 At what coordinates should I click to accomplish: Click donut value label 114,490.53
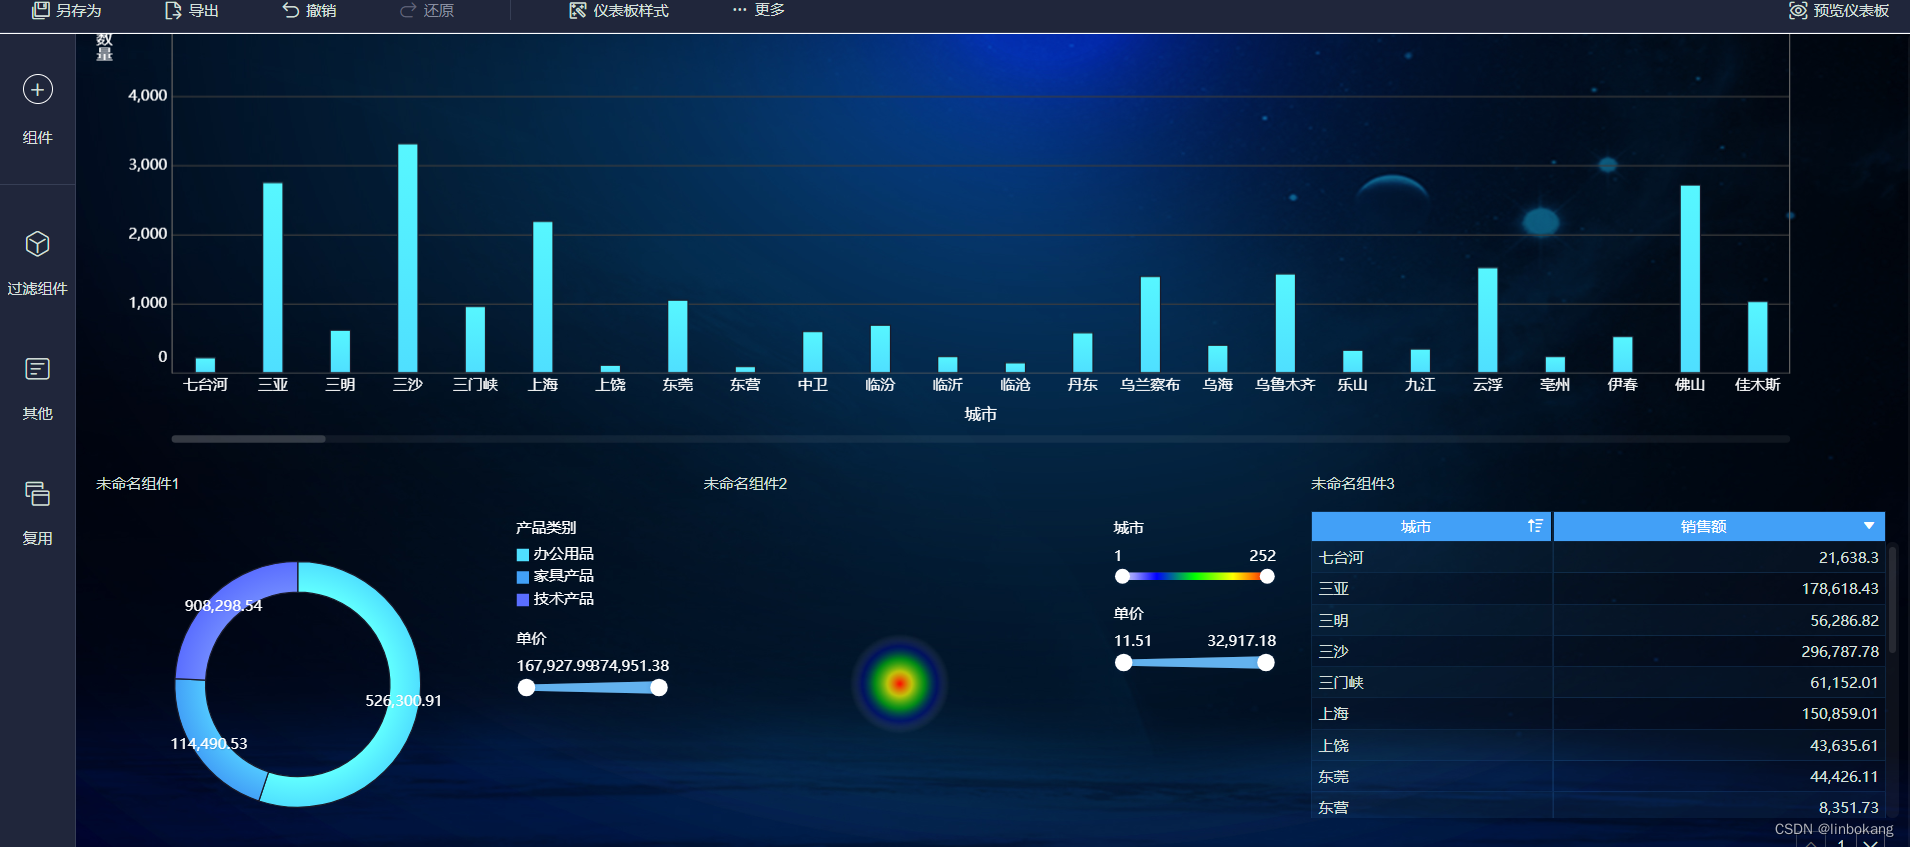point(209,744)
